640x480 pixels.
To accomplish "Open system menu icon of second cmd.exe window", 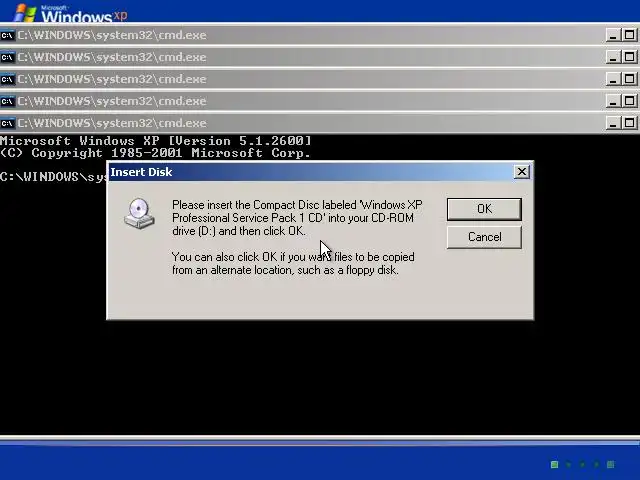I will tap(7, 58).
